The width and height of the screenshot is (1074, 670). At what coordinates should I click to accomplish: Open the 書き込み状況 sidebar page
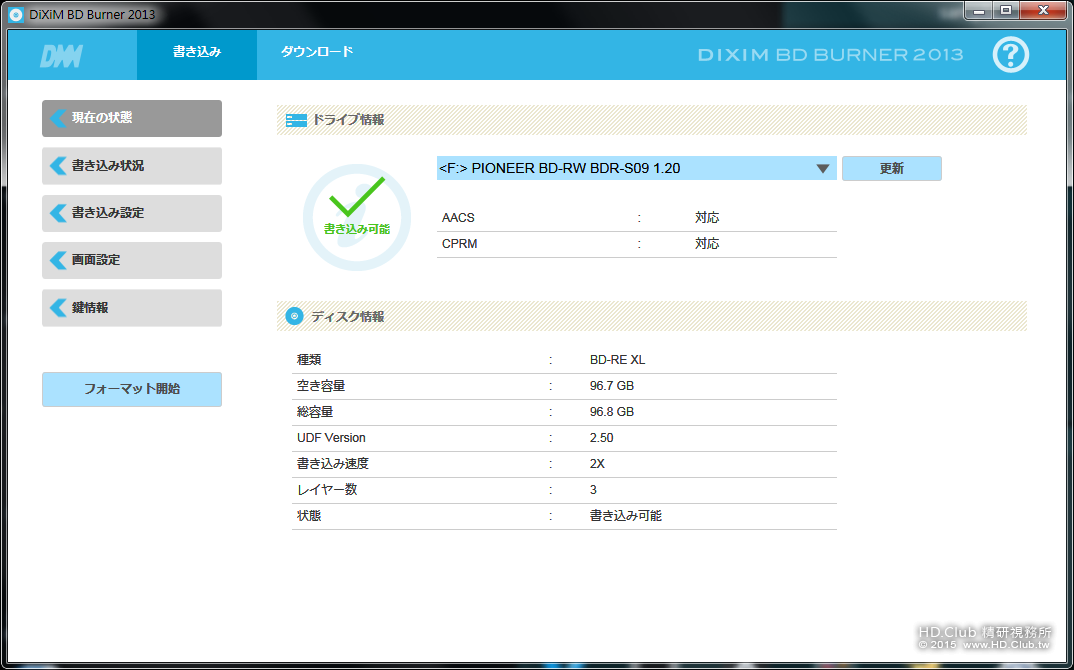(132, 166)
